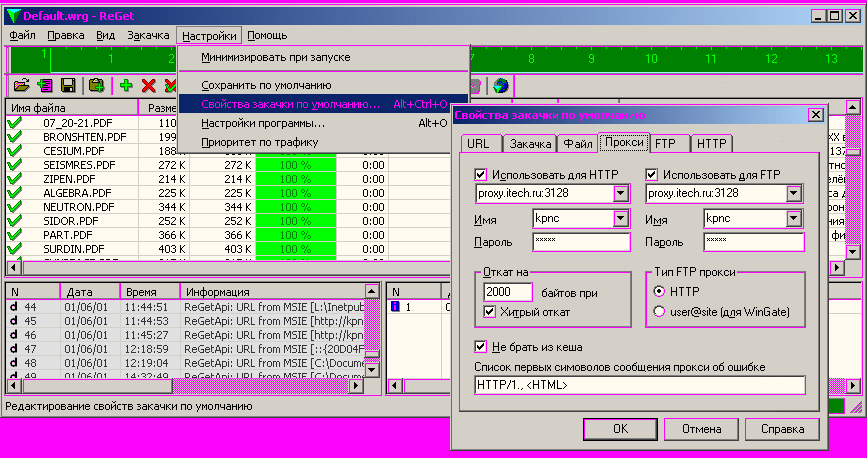Open the HTTP proxy address dropdown
The image size is (867, 458).
(621, 194)
